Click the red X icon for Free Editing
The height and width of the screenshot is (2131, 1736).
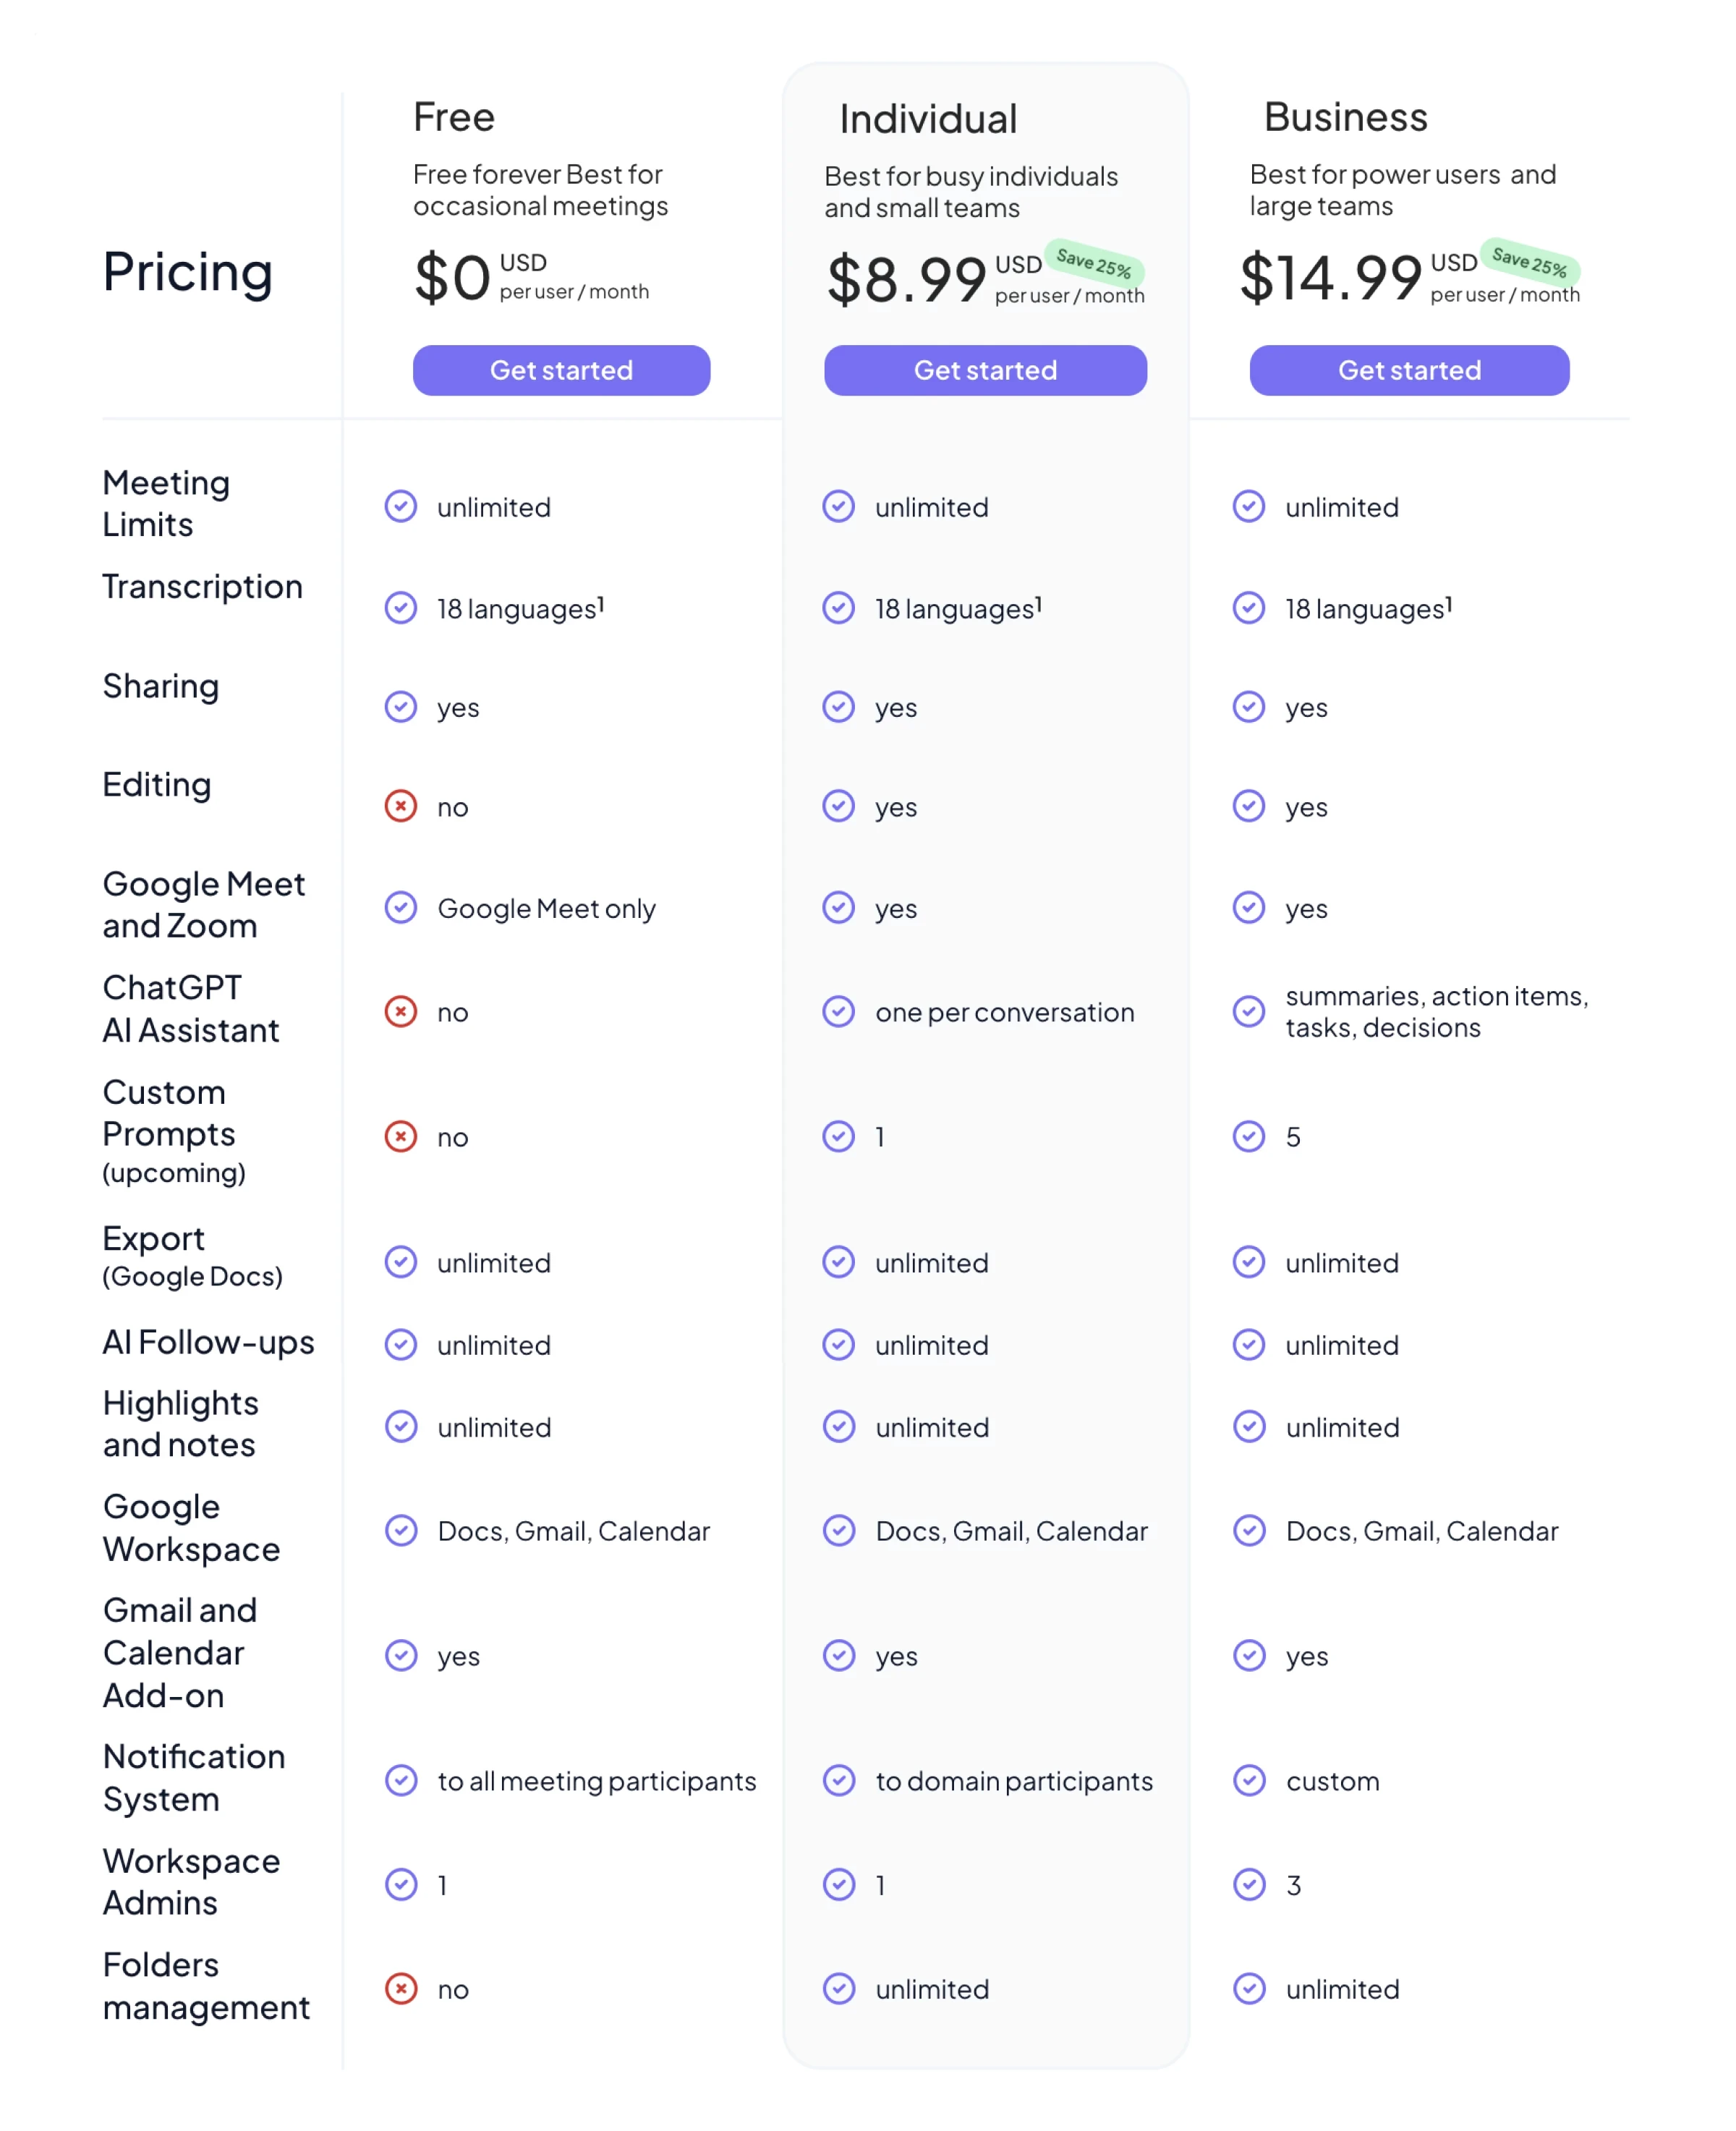401,806
